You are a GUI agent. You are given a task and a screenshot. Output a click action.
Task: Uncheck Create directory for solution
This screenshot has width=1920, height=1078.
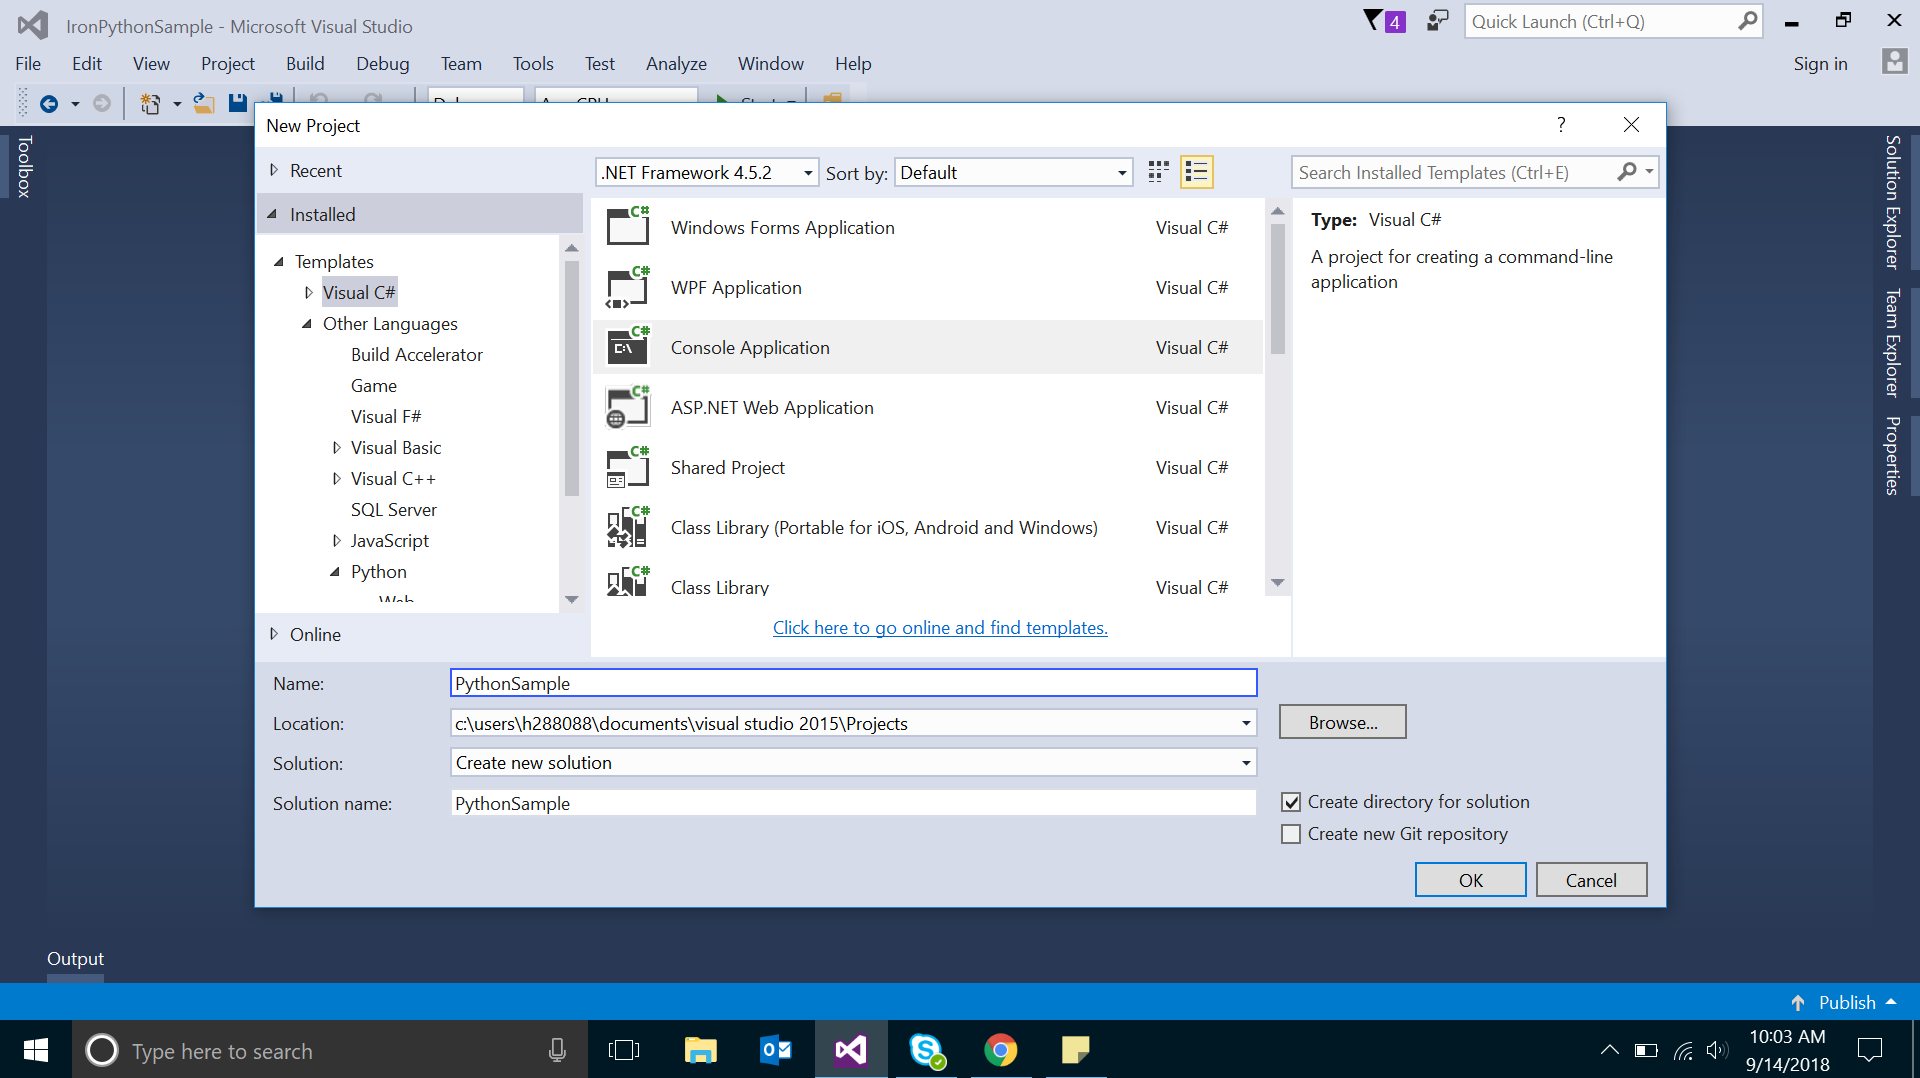coord(1291,802)
